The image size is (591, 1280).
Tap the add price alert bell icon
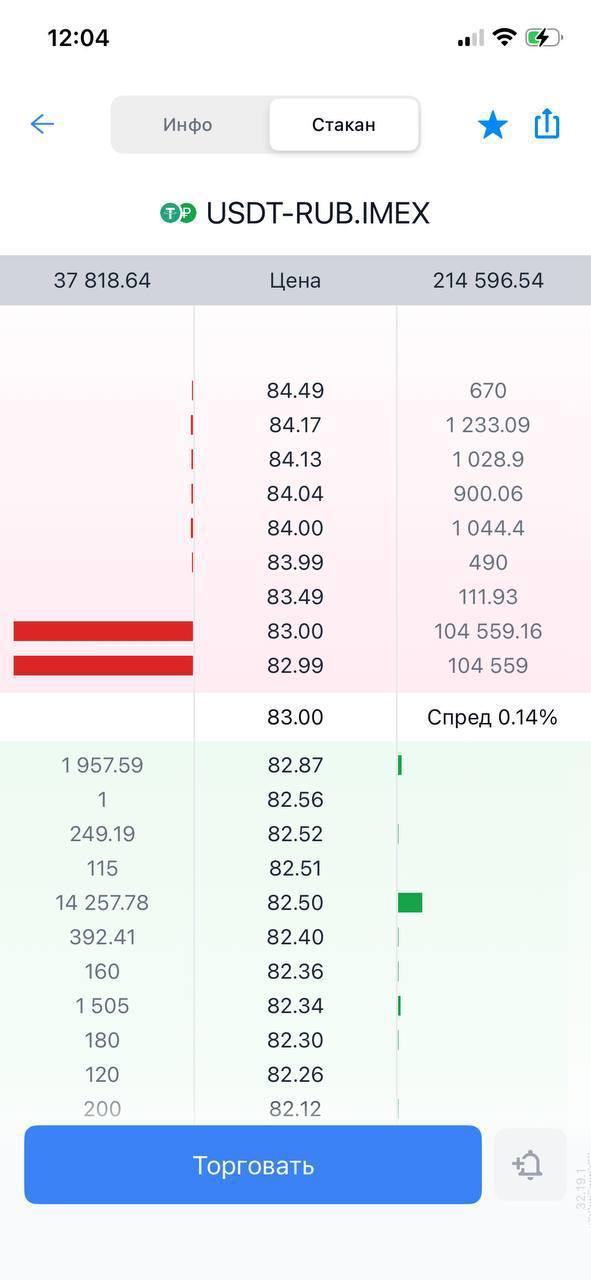point(529,1165)
